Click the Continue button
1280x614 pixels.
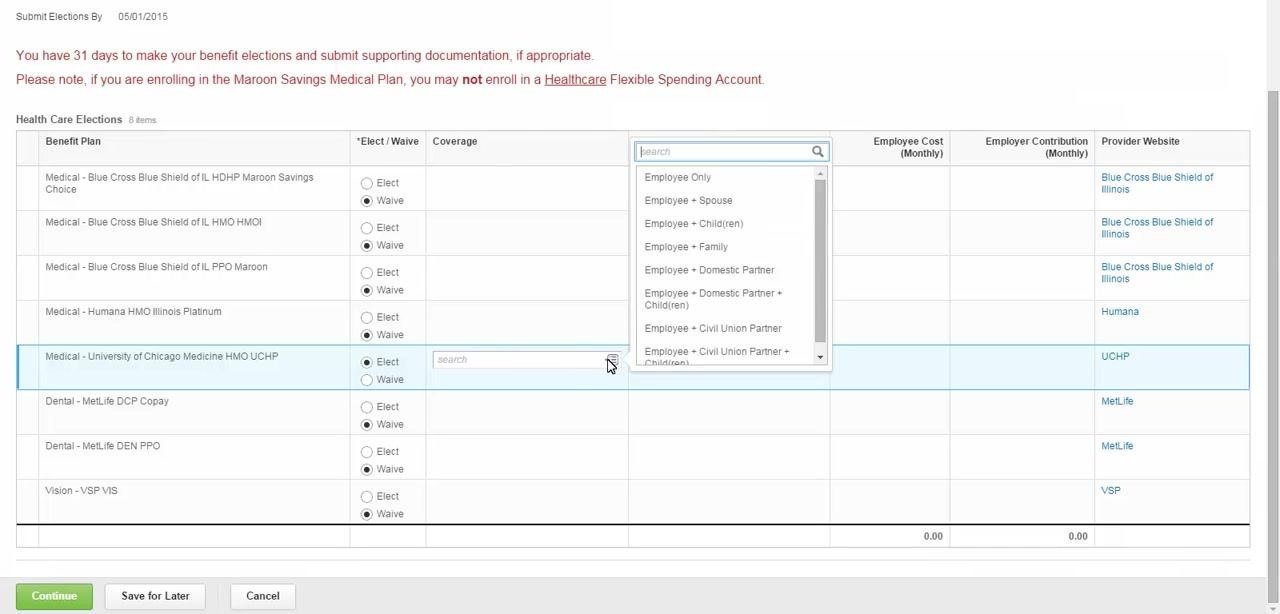click(x=54, y=596)
